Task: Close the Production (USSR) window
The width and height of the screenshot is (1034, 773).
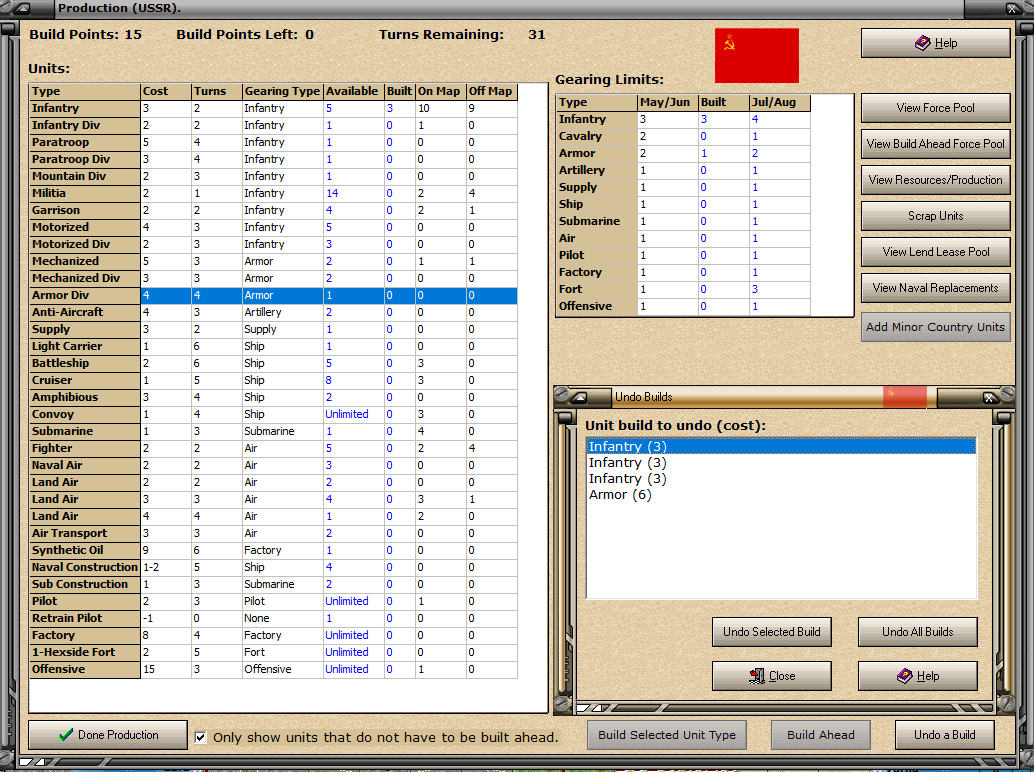Action: (x=1013, y=9)
